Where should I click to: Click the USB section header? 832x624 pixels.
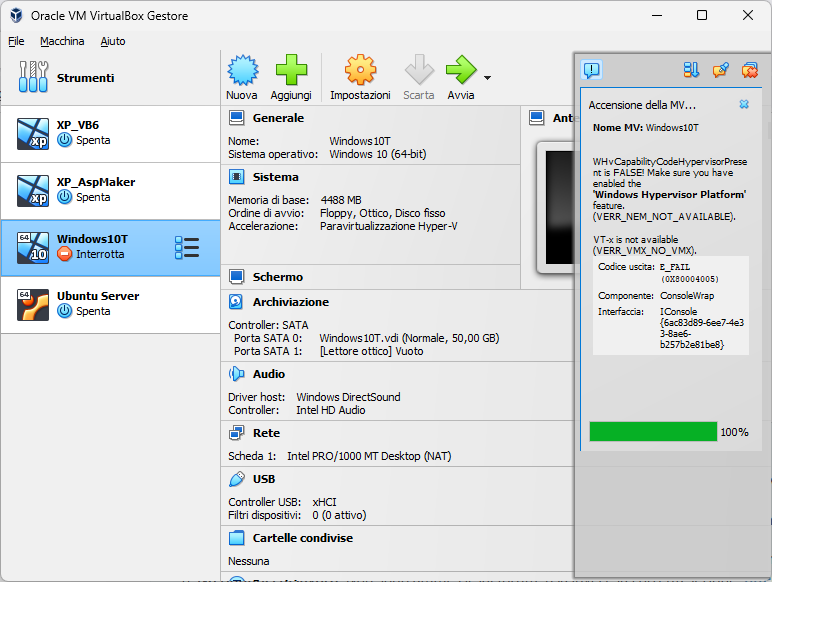(264, 479)
